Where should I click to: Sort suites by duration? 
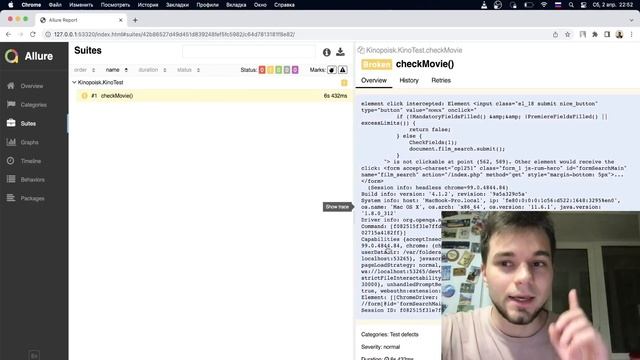tap(152, 70)
